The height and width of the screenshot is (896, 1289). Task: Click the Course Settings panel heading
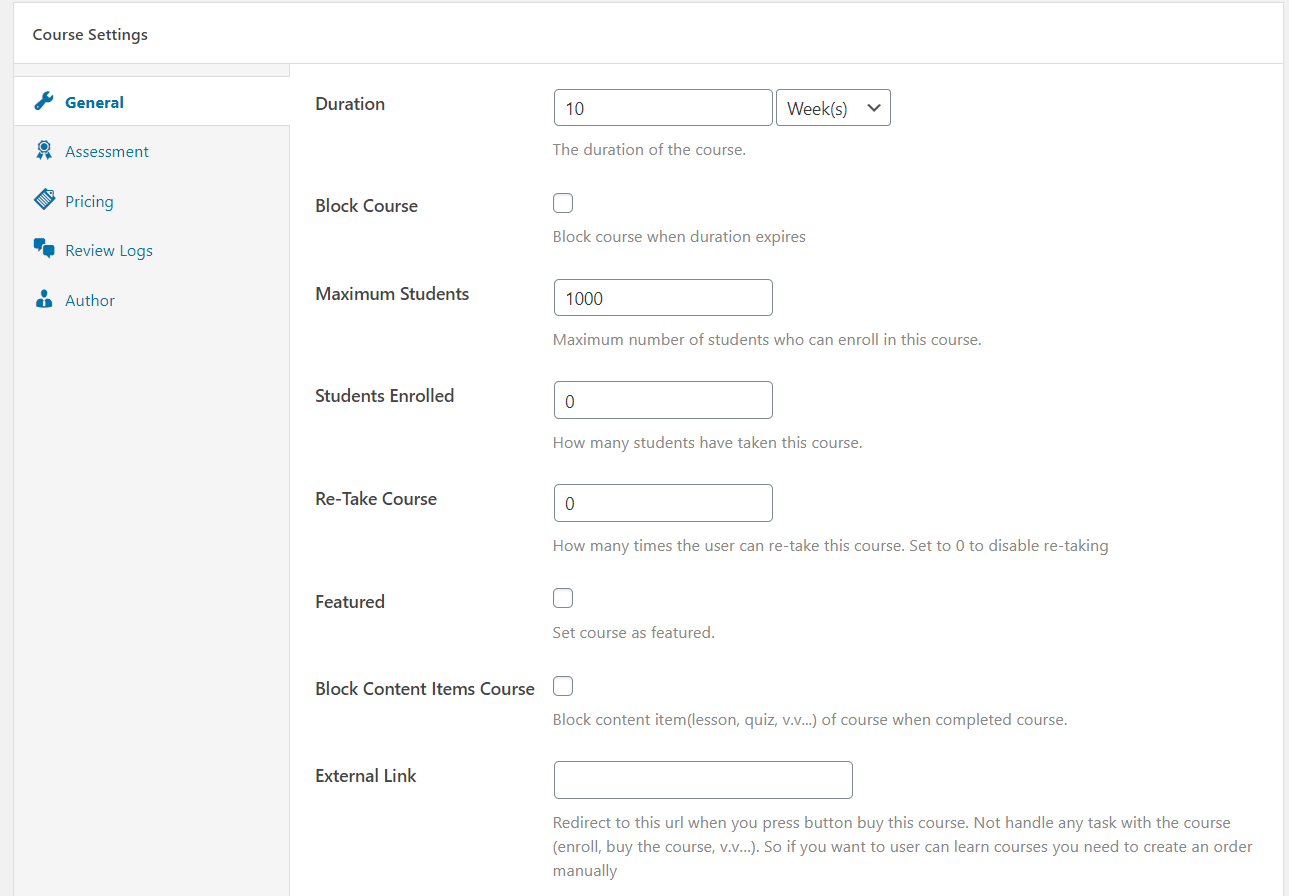90,34
